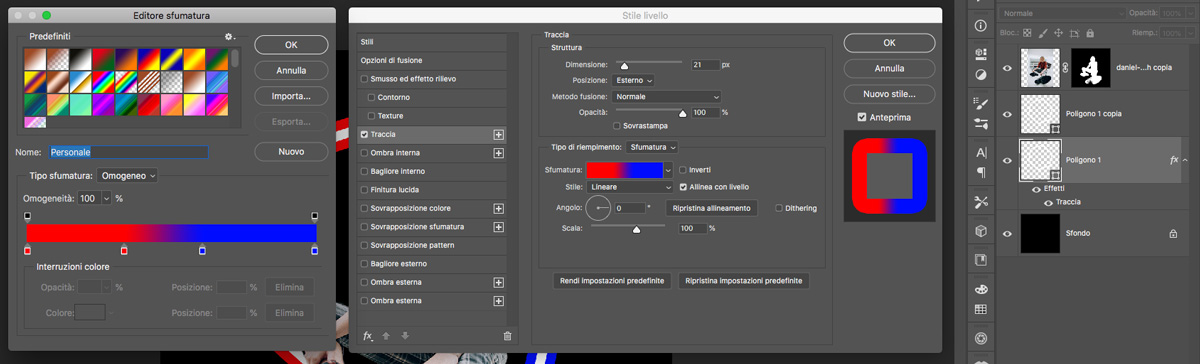This screenshot has height=364, width=1200.
Task: Open the color palette panel icon
Action: pos(980,289)
